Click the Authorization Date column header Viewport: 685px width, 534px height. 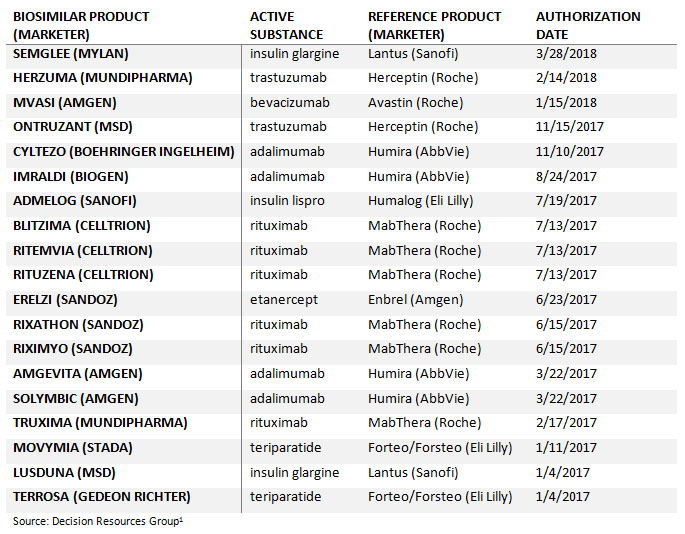(588, 25)
